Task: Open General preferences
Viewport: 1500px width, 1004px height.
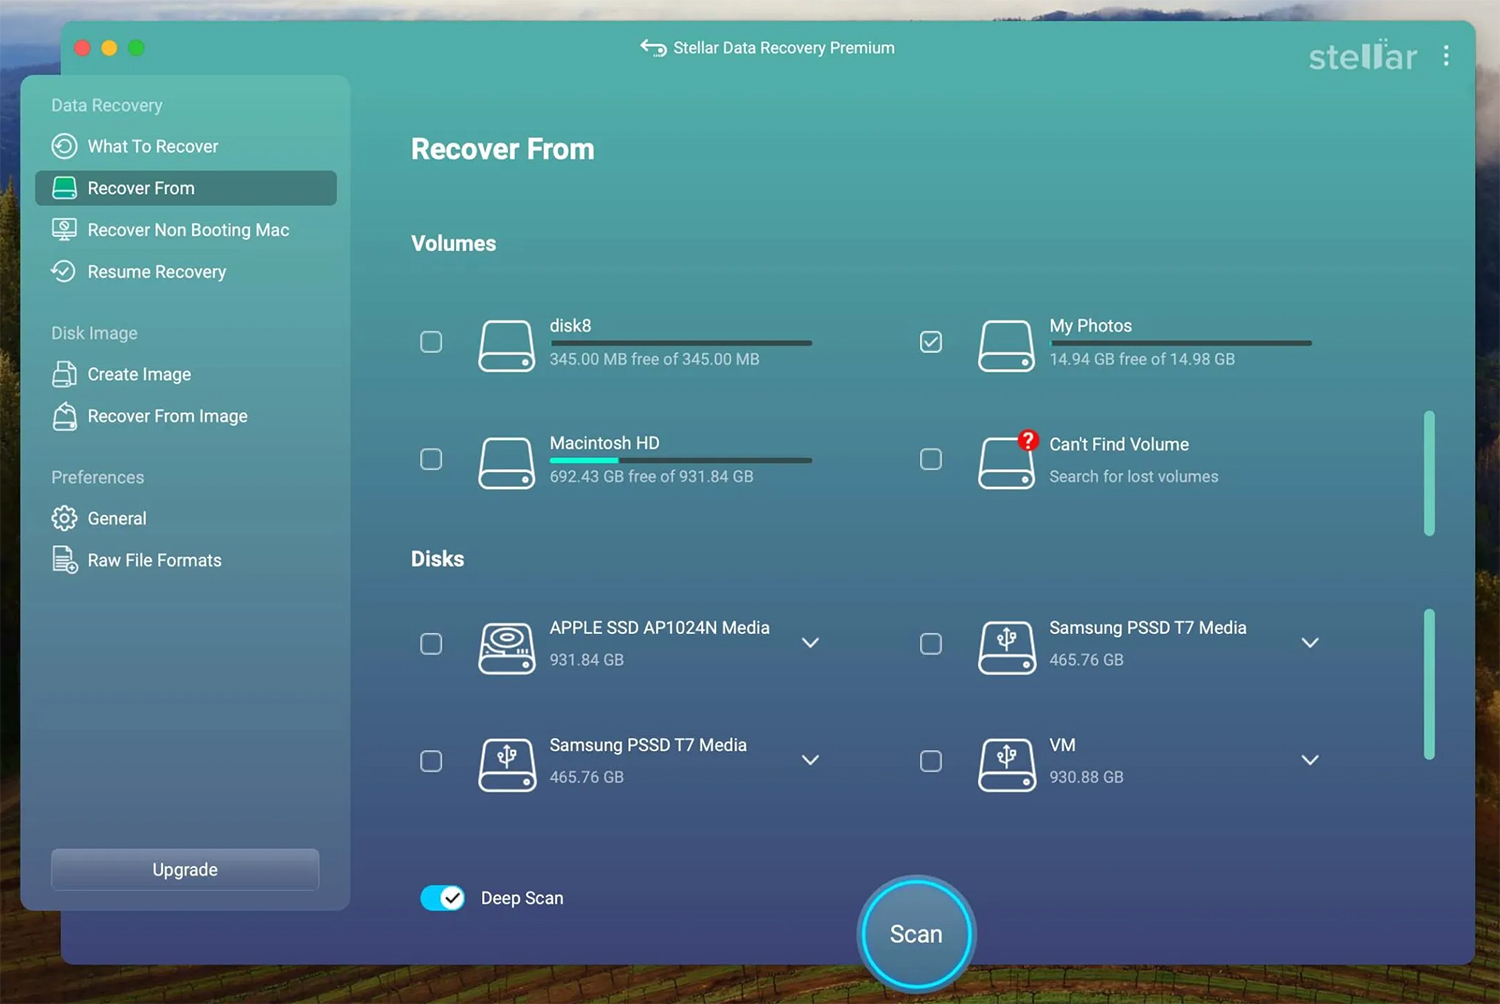Action: pos(185,518)
